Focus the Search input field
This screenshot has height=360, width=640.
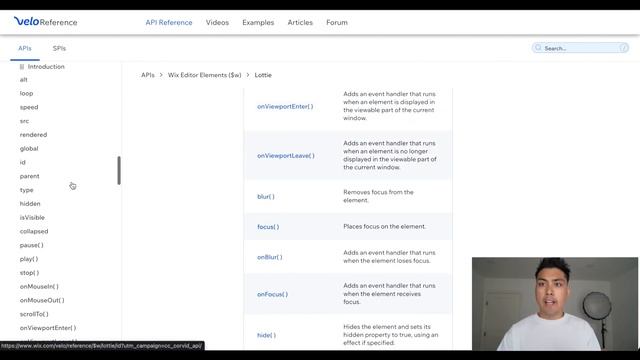[580, 48]
